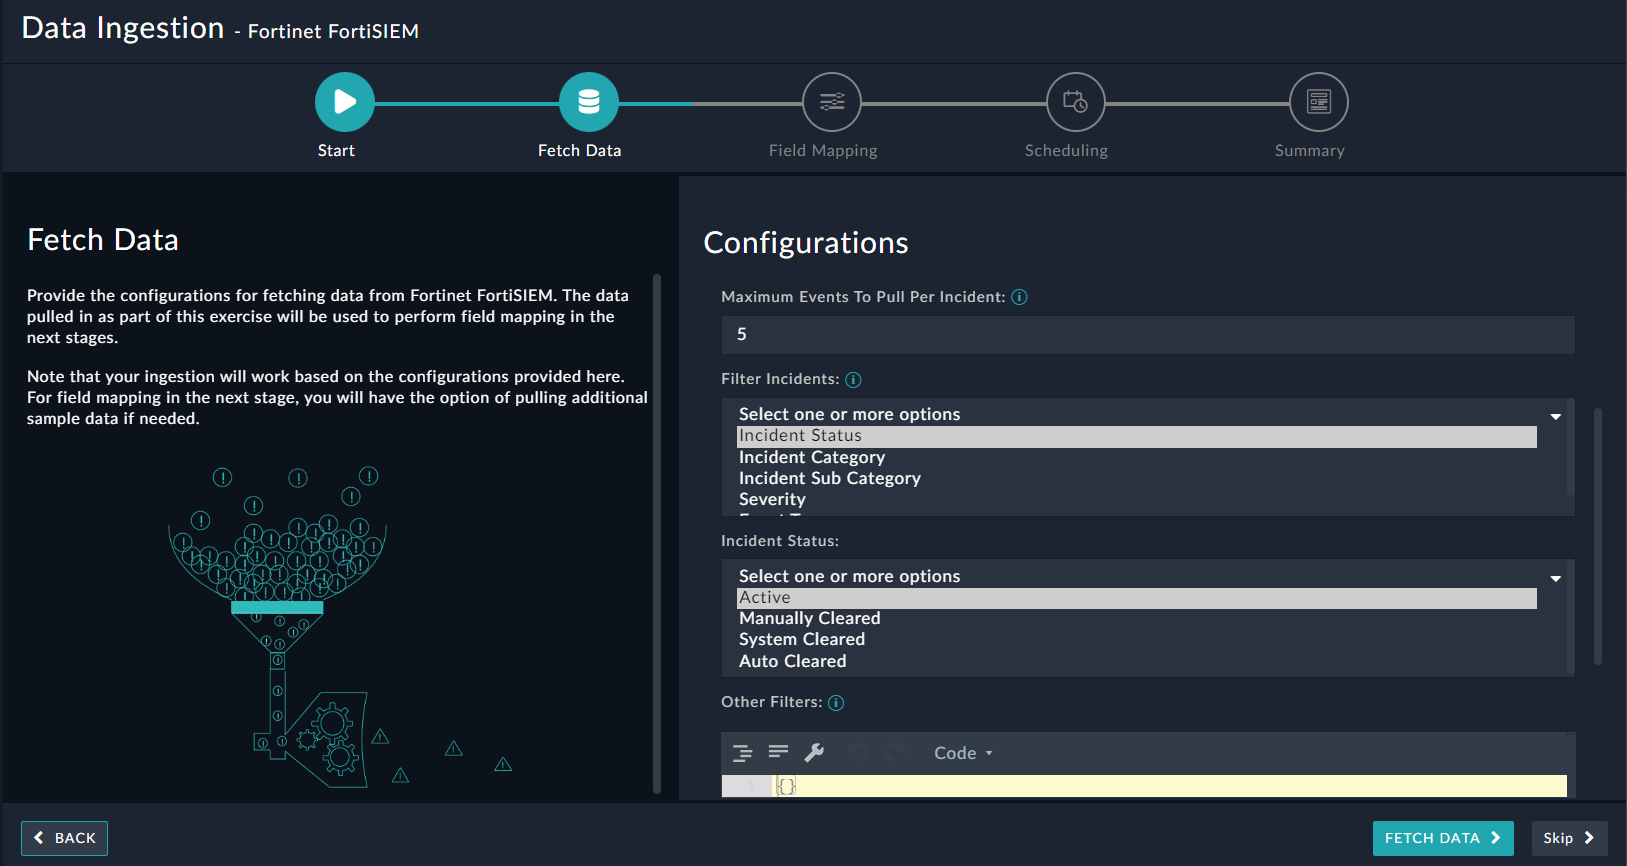Click the Summary step icon

(x=1318, y=102)
